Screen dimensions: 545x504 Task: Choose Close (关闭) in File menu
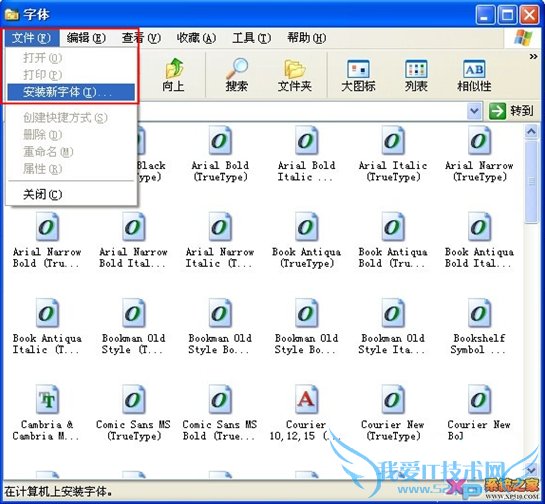[x=71, y=195]
